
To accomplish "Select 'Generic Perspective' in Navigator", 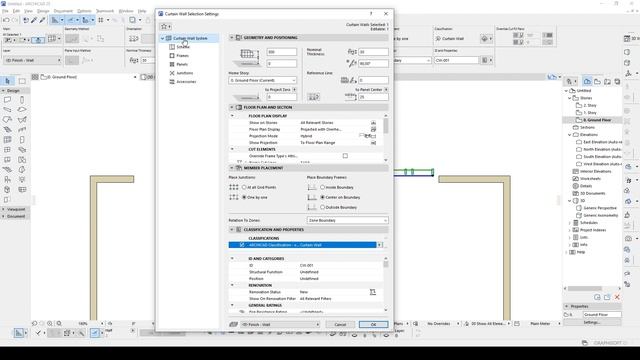I will pyautogui.click(x=600, y=208).
